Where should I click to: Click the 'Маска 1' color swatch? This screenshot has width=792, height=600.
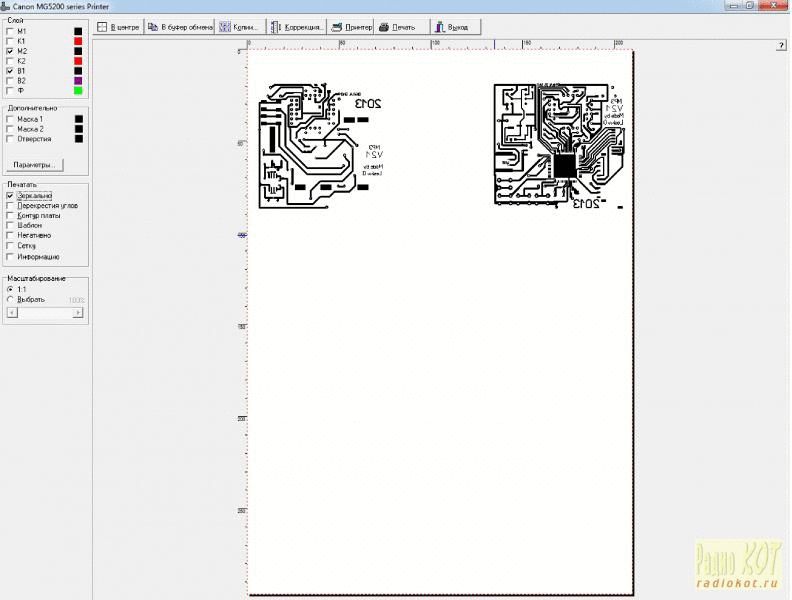(79, 119)
